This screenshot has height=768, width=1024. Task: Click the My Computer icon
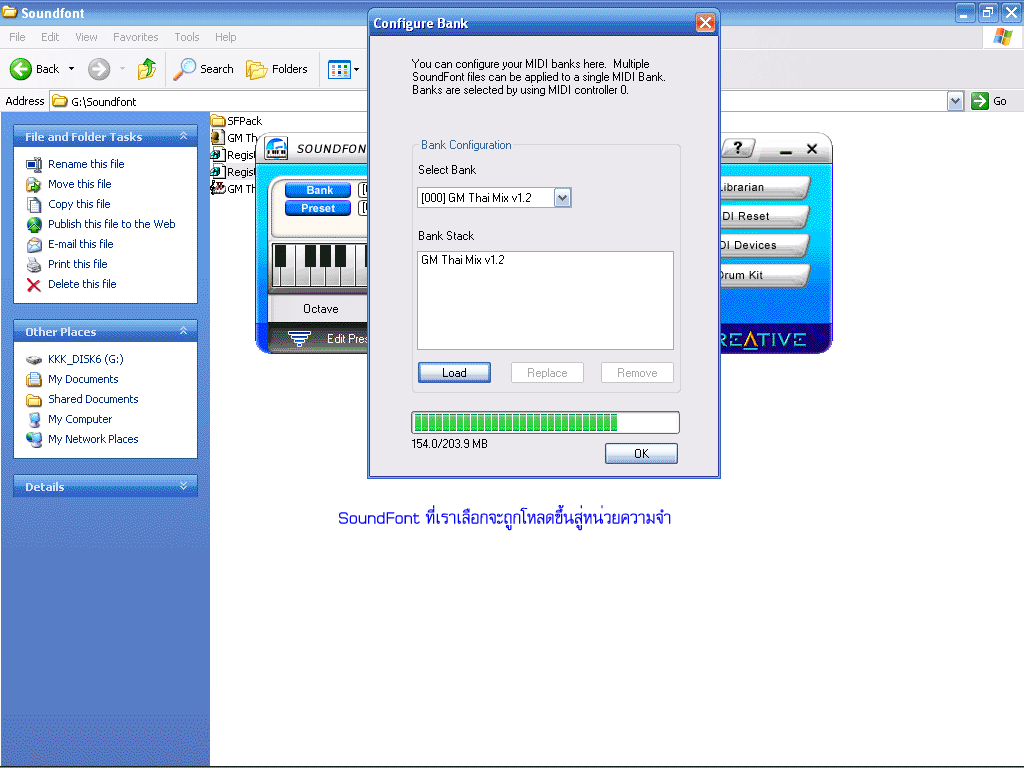(34, 420)
